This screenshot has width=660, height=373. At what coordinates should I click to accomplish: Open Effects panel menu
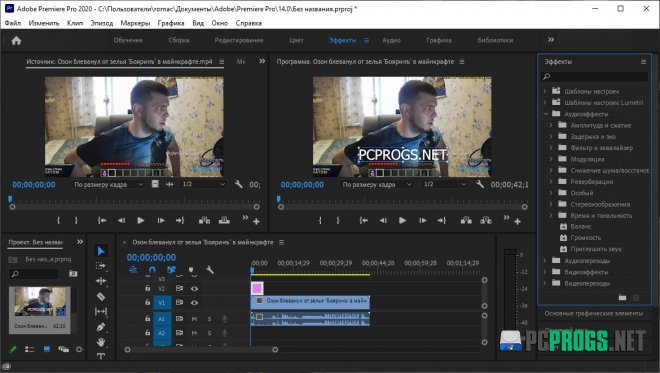click(x=643, y=62)
